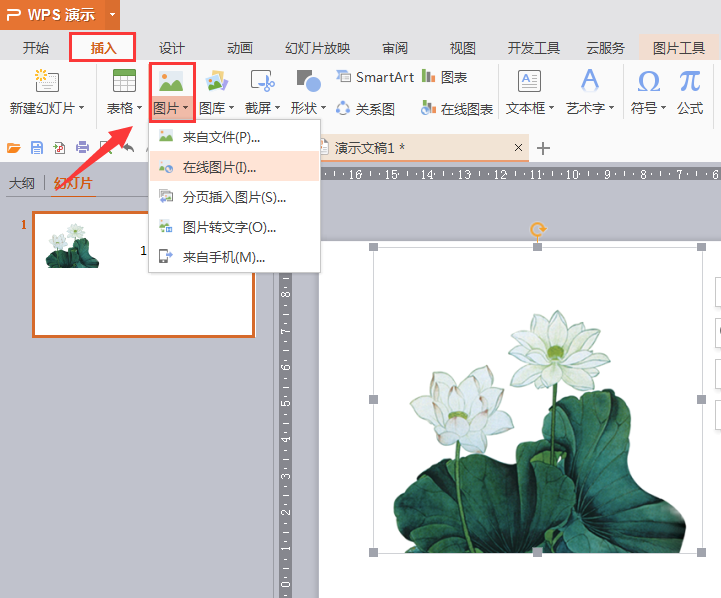Save the document with the disk icon
The height and width of the screenshot is (598, 721).
(36, 148)
